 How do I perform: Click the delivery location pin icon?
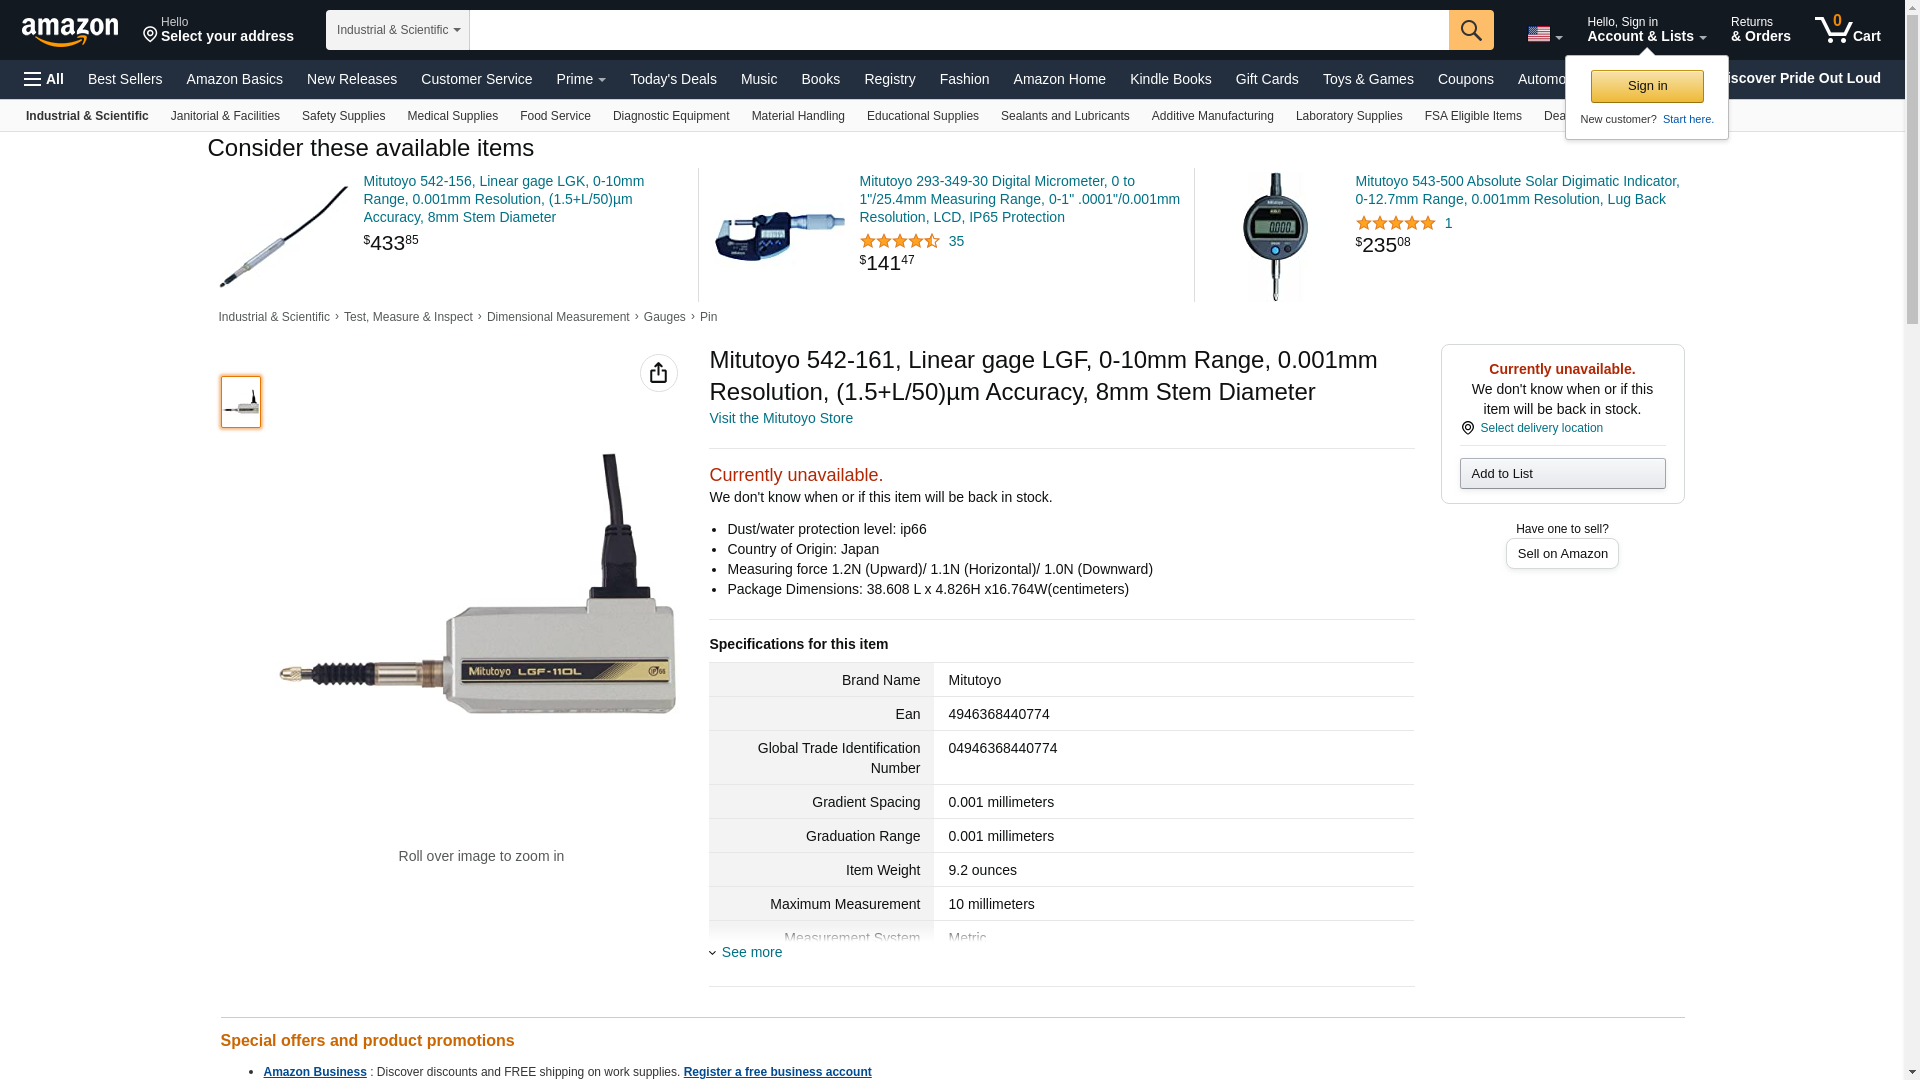pos(1467,428)
